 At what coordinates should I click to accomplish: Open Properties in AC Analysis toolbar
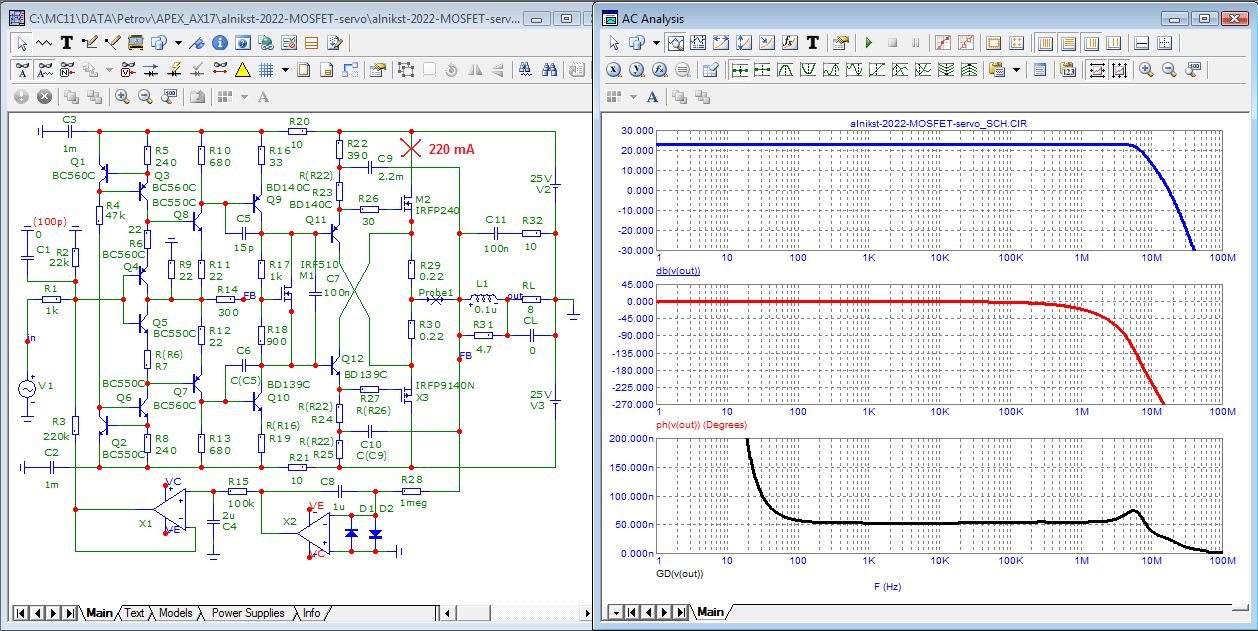coord(841,43)
